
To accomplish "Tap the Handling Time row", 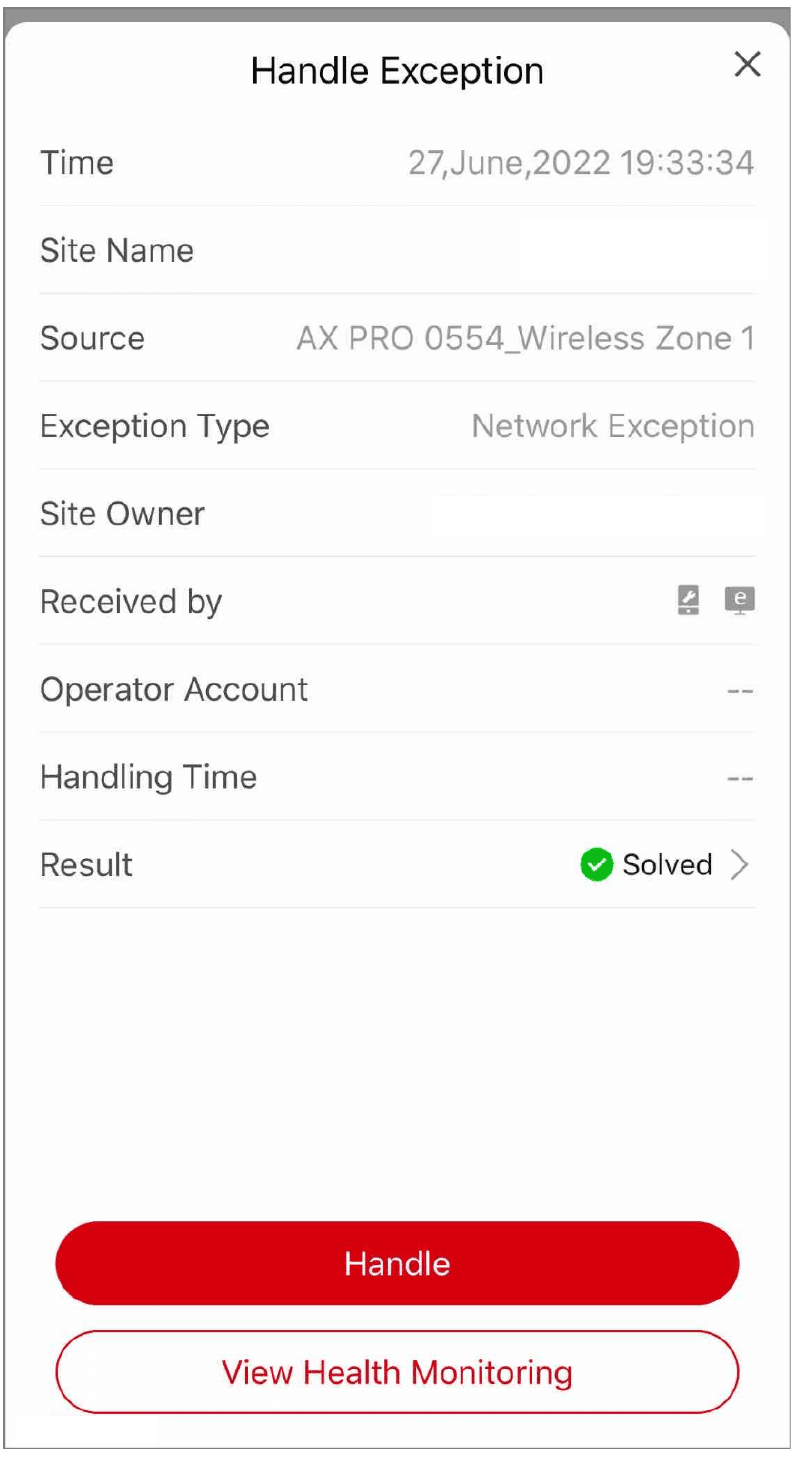I will (397, 777).
